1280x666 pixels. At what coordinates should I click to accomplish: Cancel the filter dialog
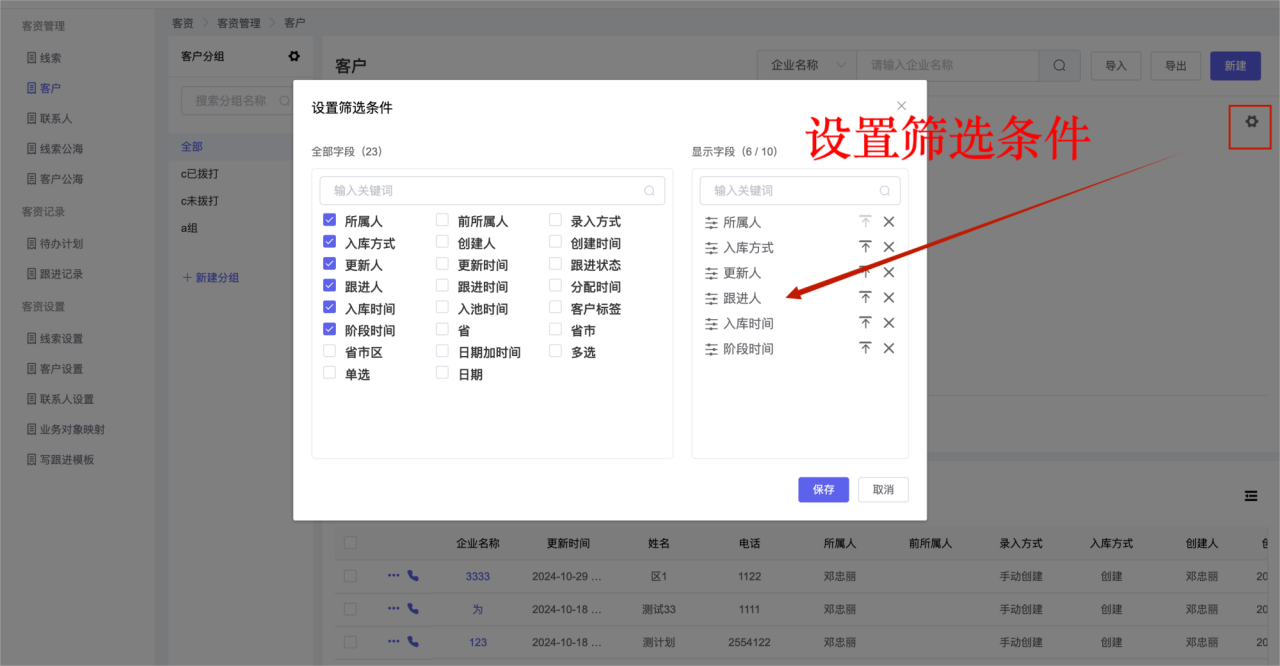(883, 490)
